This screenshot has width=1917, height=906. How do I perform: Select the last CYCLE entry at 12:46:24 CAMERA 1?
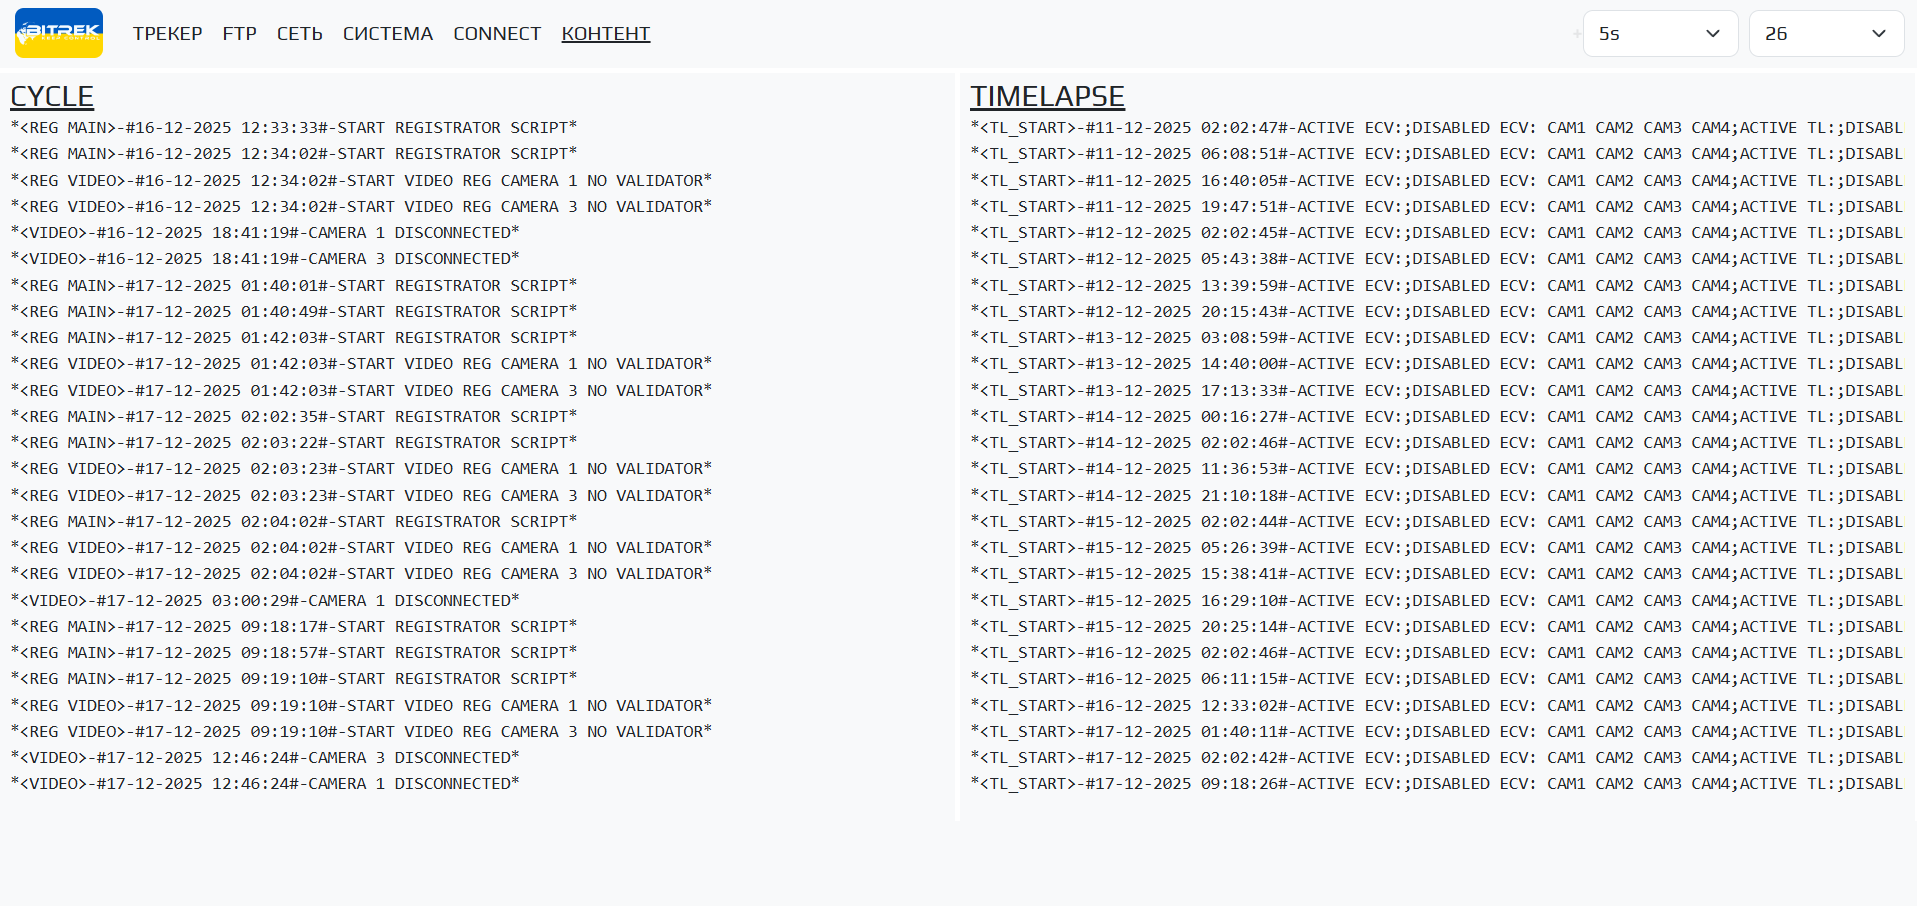pyautogui.click(x=265, y=784)
